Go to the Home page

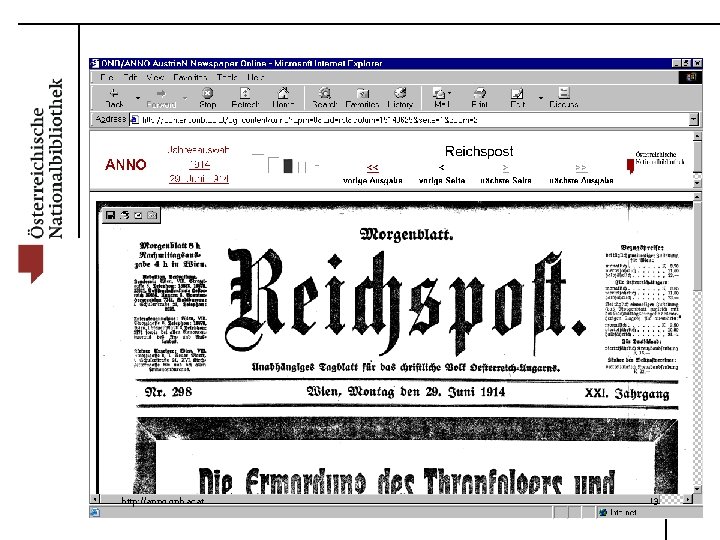(x=283, y=98)
